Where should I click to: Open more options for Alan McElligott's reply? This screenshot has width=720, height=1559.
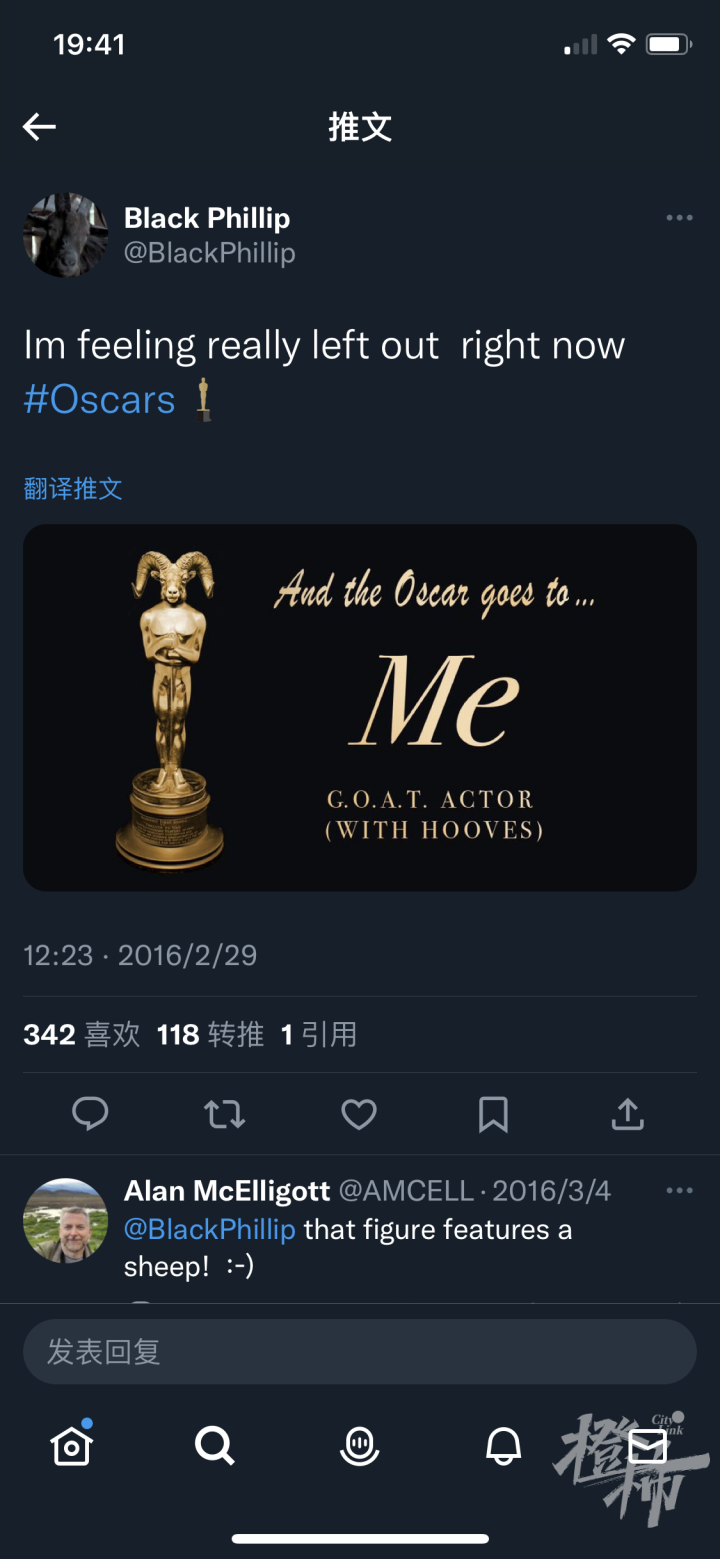point(679,1190)
